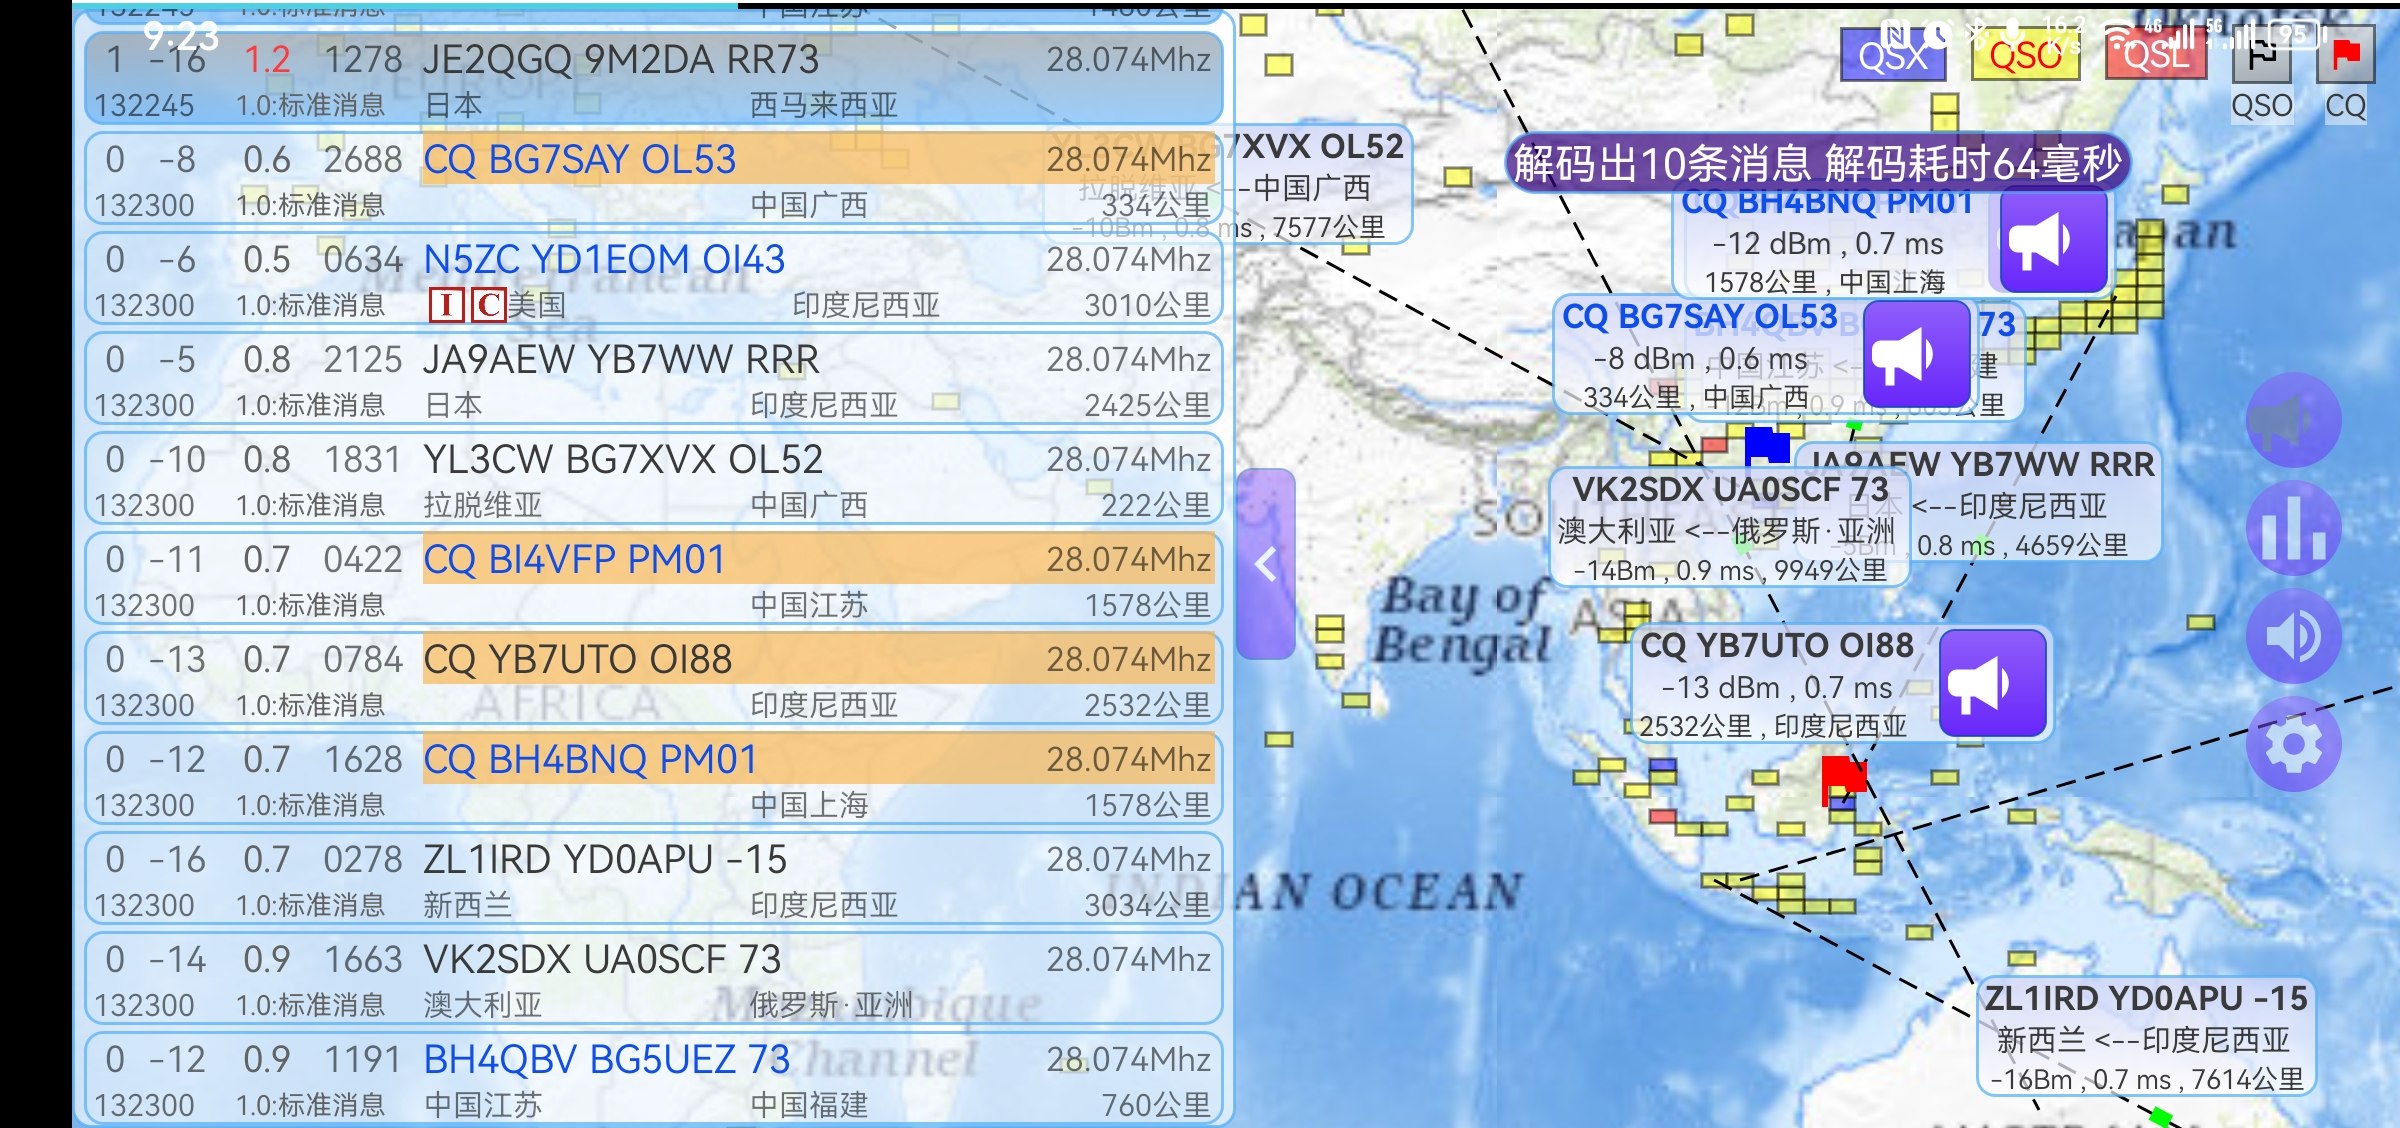Tap the I badge in N5ZC row
2400x1128 pixels.
point(445,305)
